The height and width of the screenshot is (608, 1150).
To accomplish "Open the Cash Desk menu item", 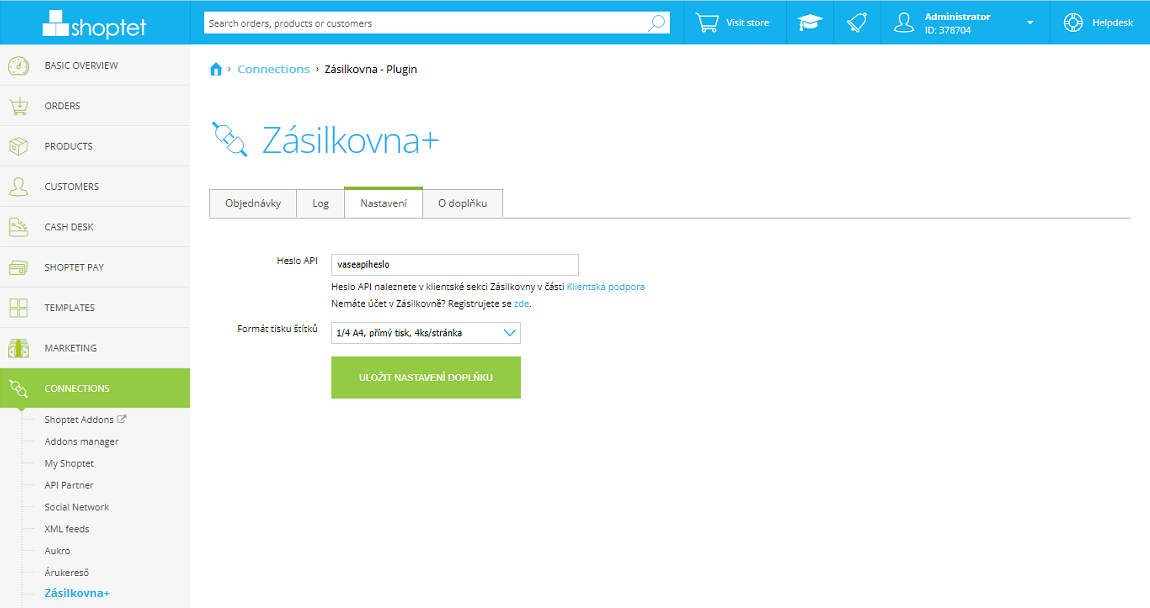I will [95, 227].
